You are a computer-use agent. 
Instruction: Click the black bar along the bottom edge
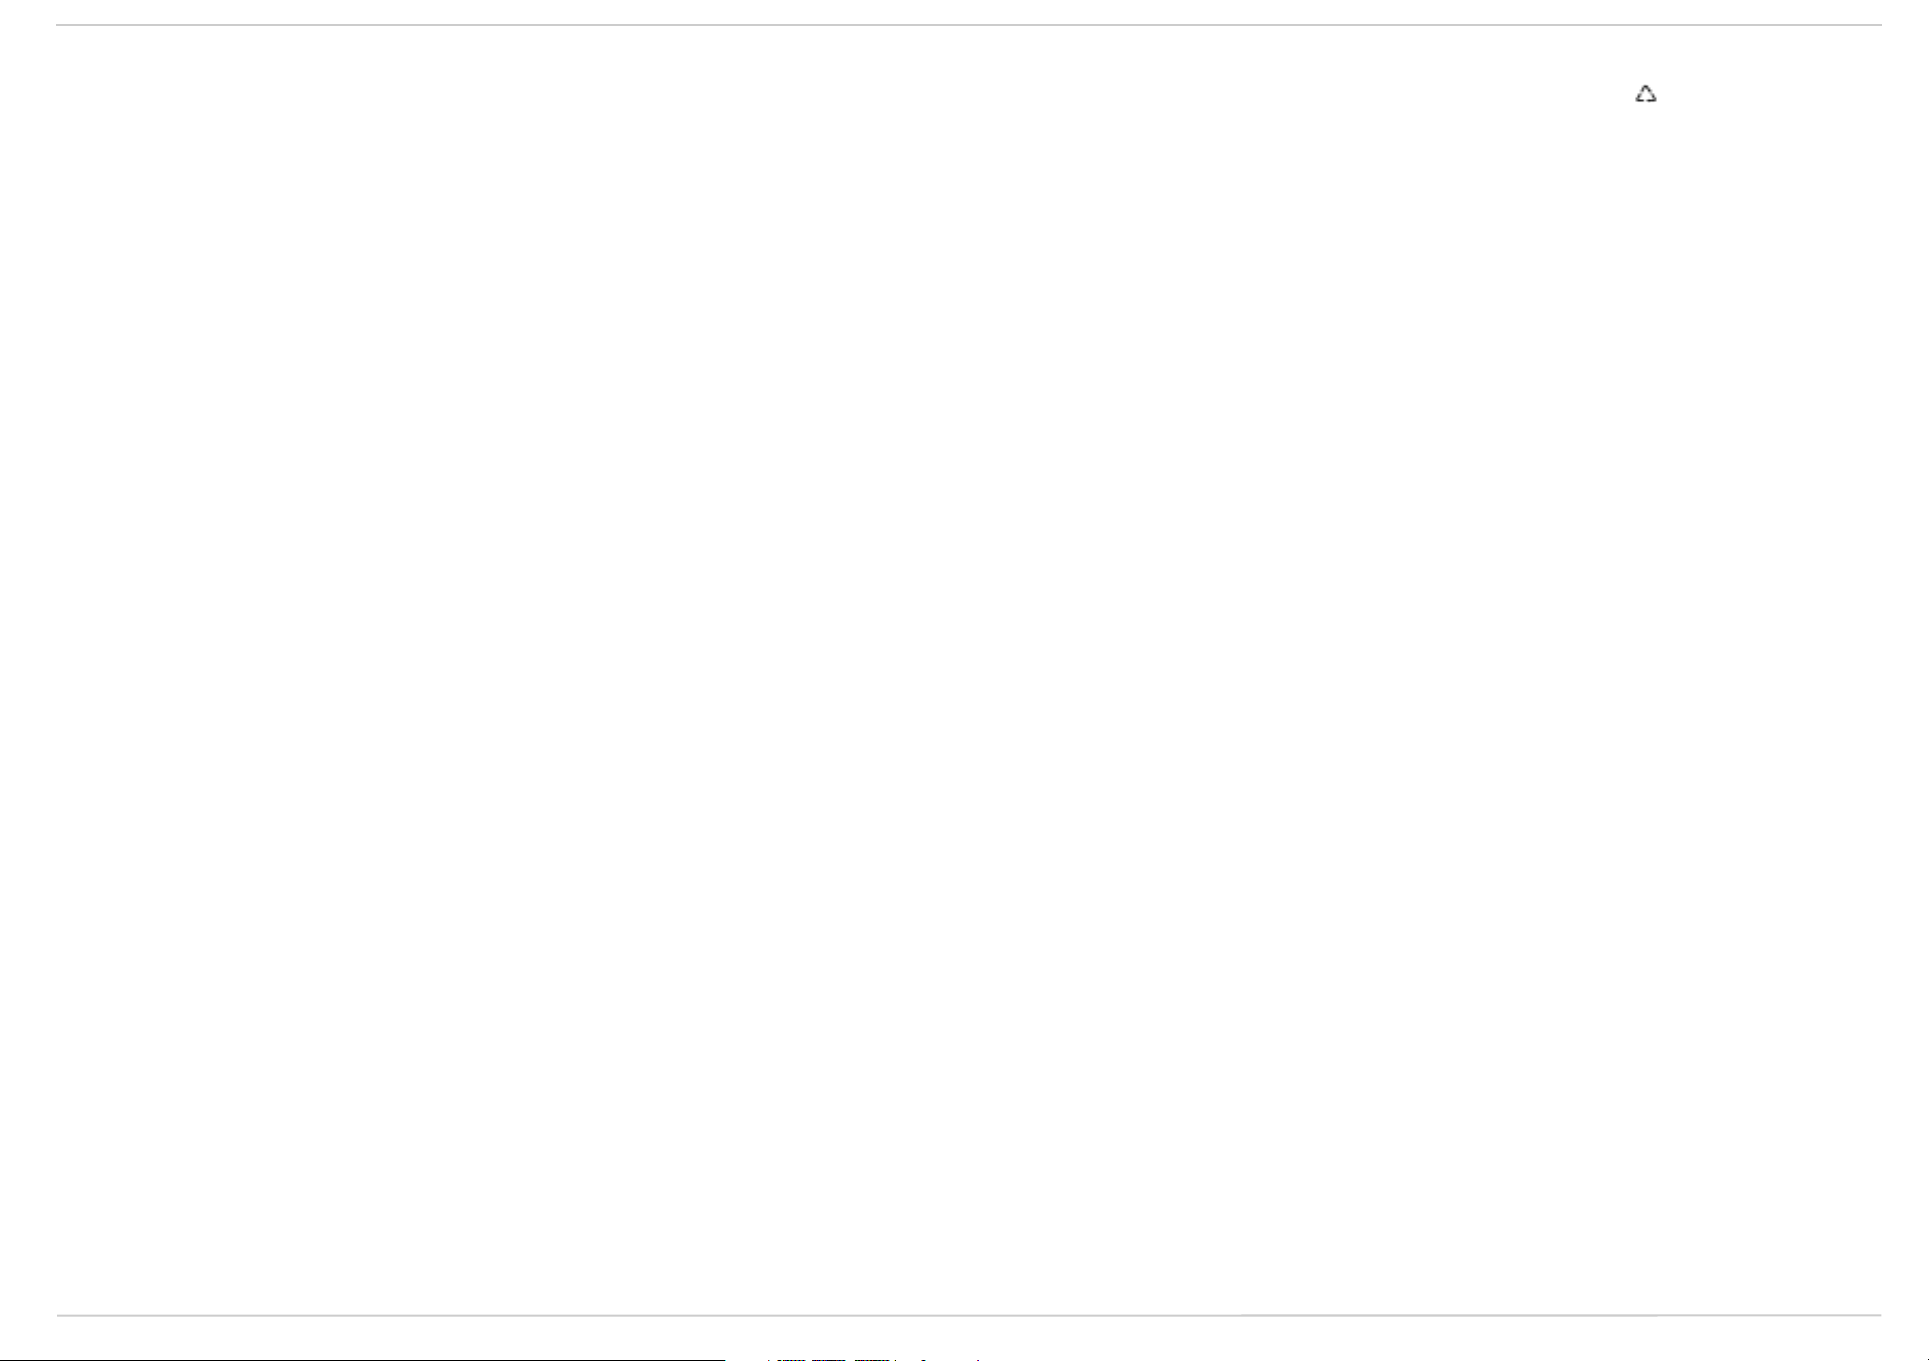[x=362, y=1359]
